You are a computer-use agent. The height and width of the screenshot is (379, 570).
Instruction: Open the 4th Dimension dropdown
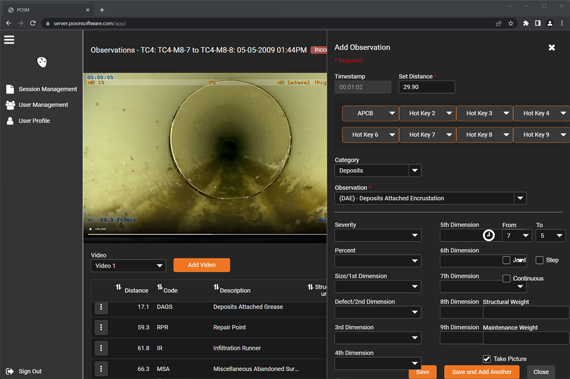pos(378,363)
